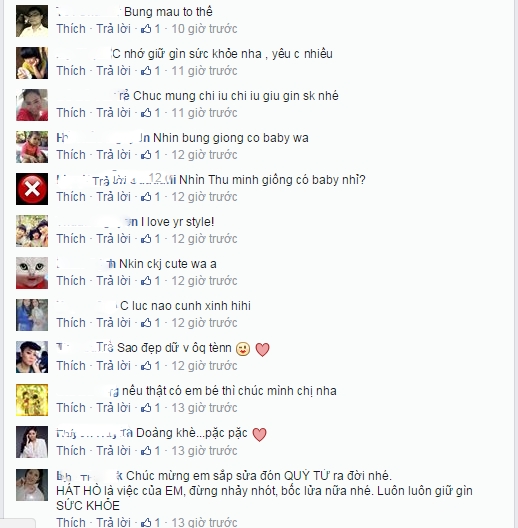The height and width of the screenshot is (528, 518).
Task: Reply to the "Chuc mung chi iu" comment
Action: coord(114,113)
